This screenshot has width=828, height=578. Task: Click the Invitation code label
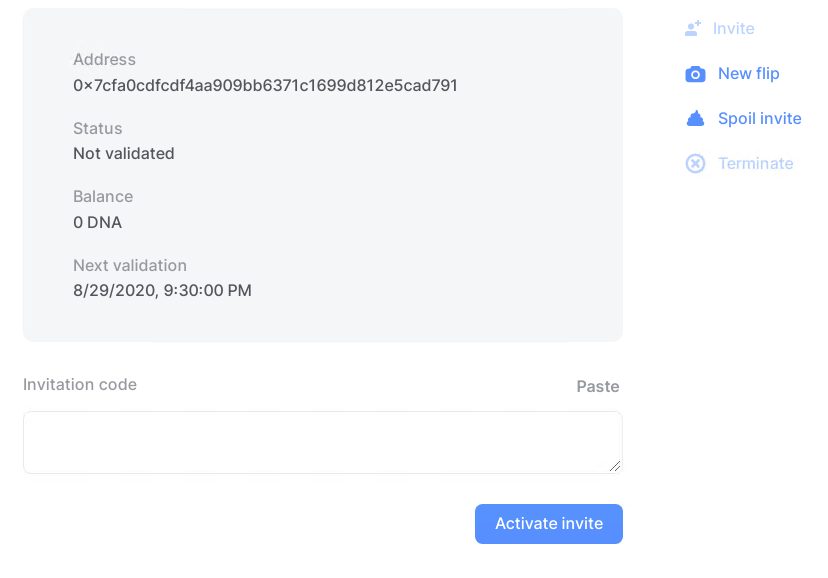point(80,385)
